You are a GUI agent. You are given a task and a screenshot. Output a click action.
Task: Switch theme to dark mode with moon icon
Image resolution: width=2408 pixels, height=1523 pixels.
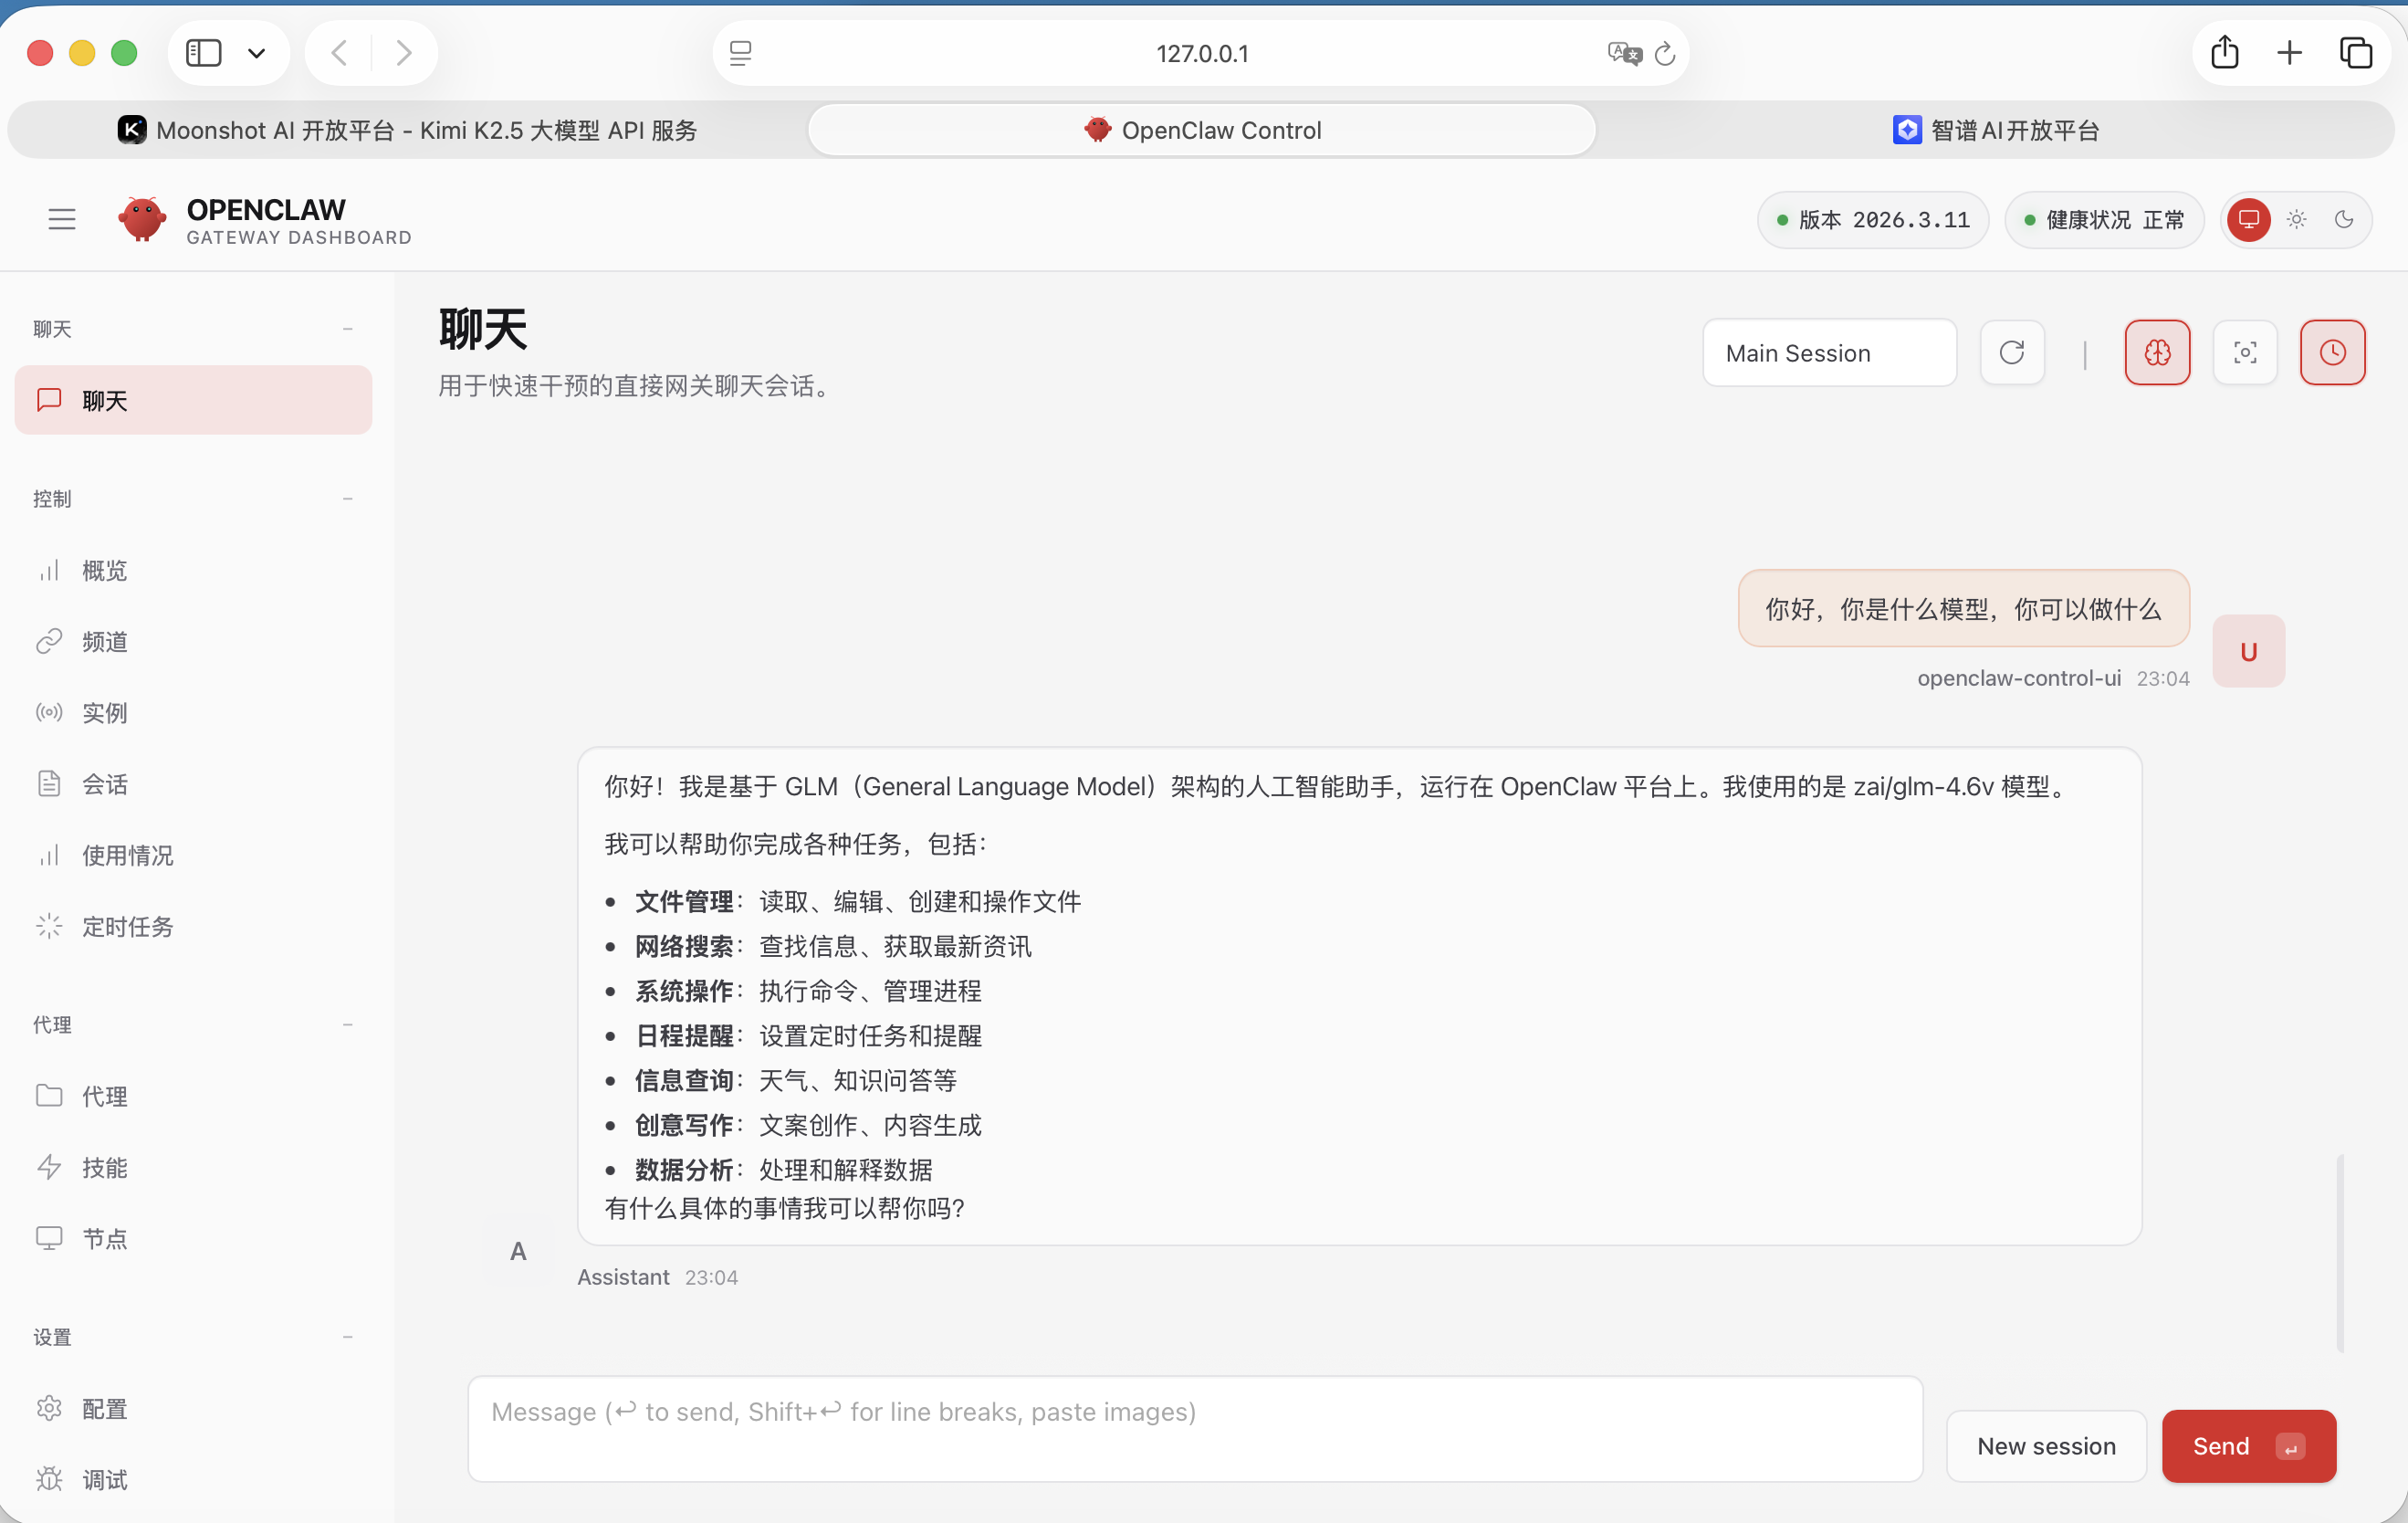click(2344, 219)
